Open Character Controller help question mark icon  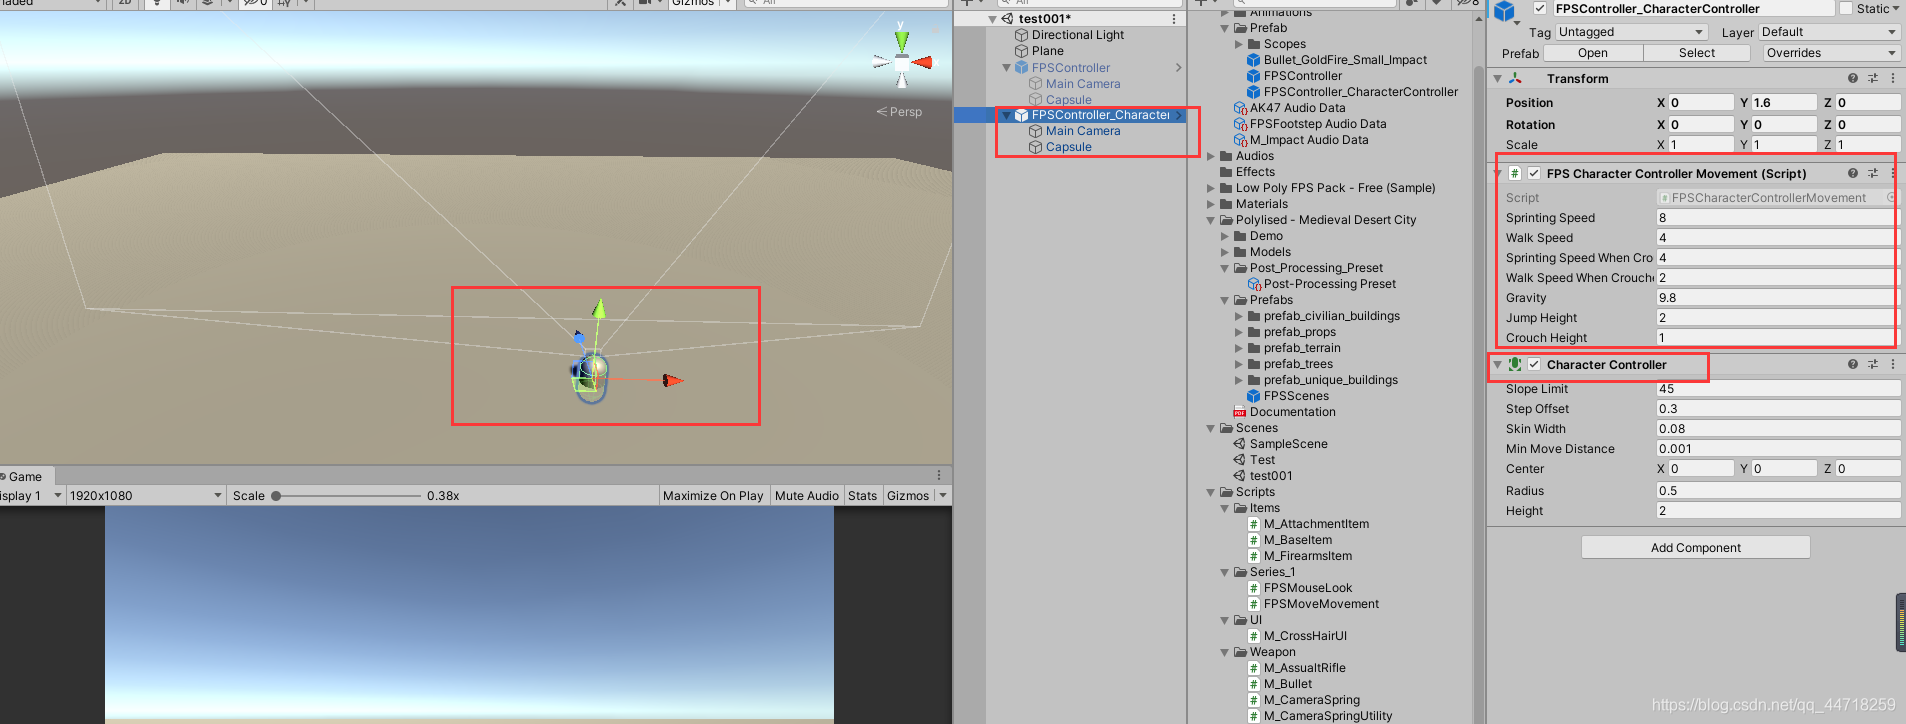1853,364
